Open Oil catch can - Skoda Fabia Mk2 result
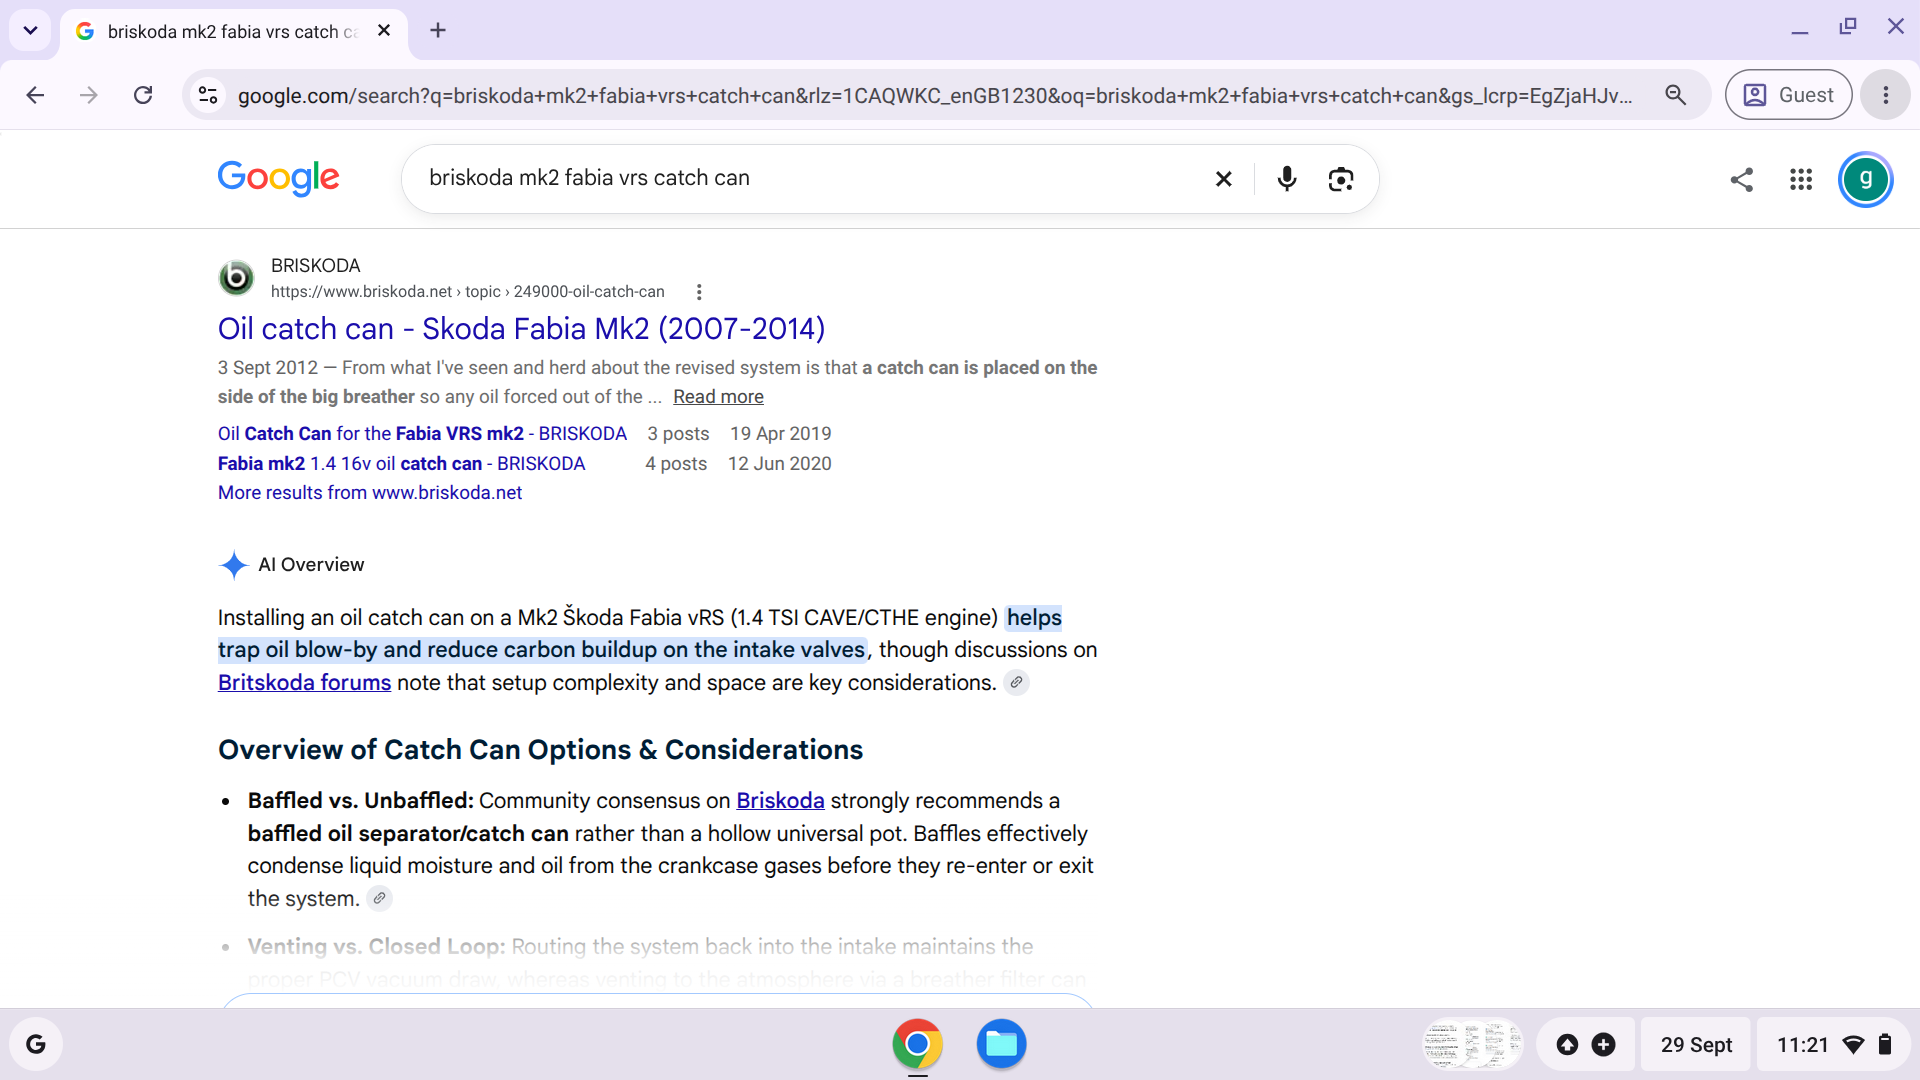Image resolution: width=1920 pixels, height=1080 pixels. click(x=522, y=328)
